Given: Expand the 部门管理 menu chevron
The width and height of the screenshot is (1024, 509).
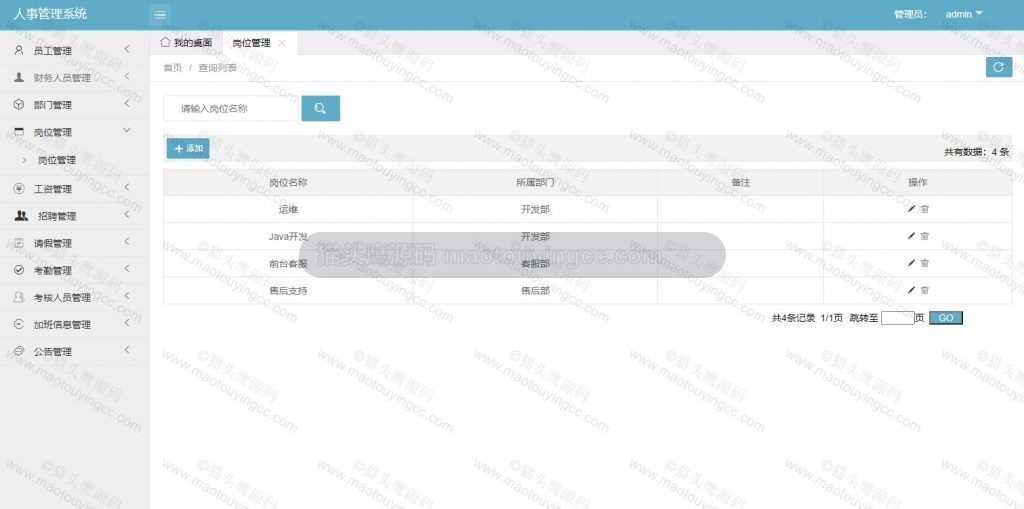Looking at the screenshot, I should (x=127, y=103).
